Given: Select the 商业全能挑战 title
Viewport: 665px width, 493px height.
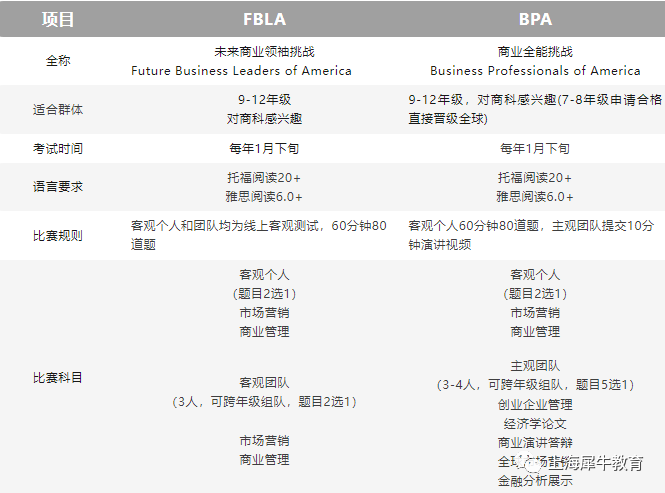Looking at the screenshot, I should point(535,52).
